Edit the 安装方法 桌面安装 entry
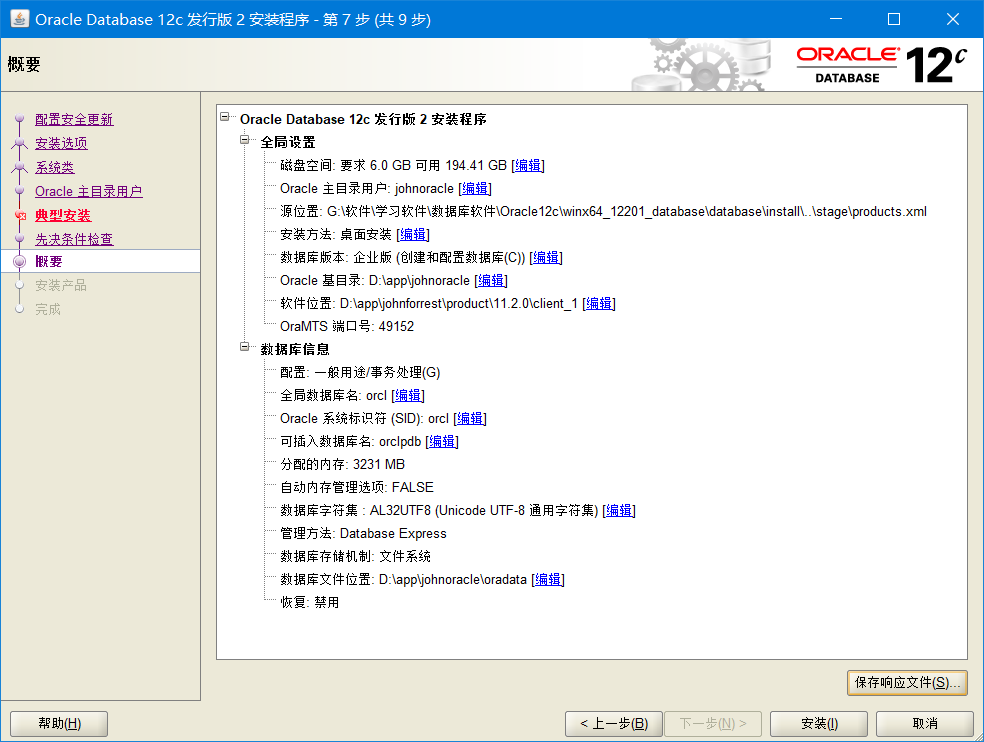This screenshot has width=984, height=742. [x=413, y=234]
